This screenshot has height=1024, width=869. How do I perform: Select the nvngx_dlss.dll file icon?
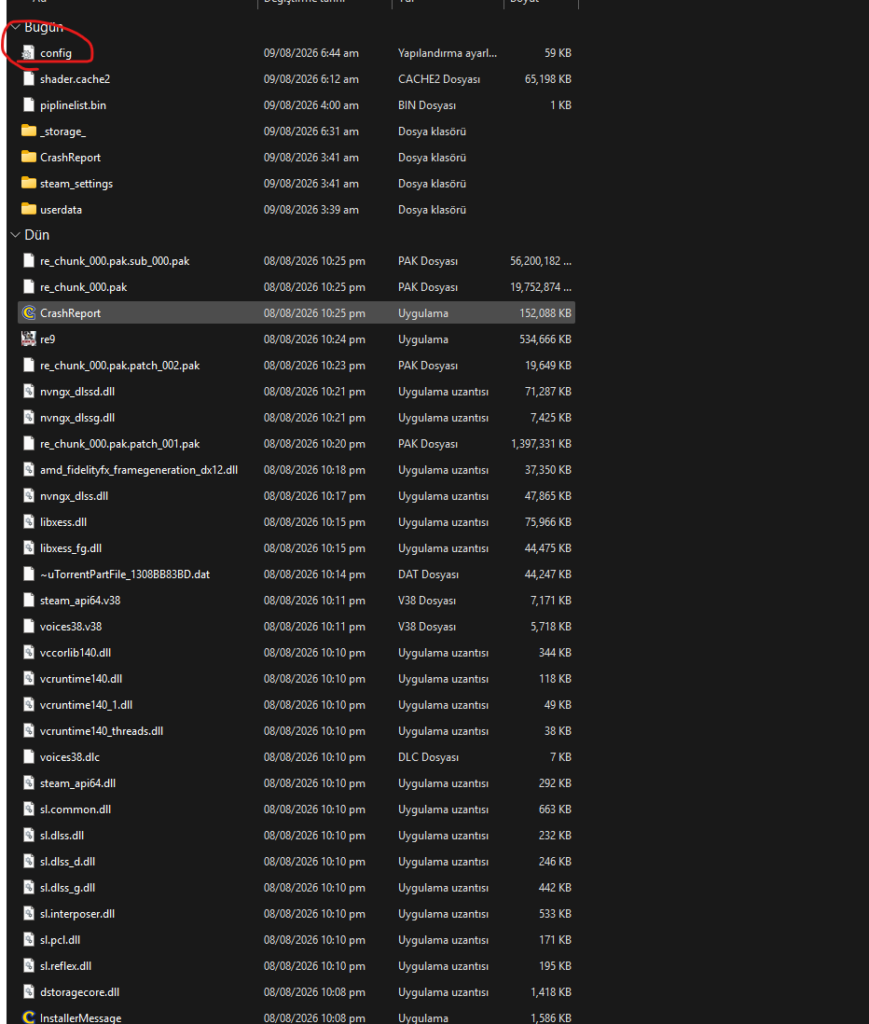[28, 496]
